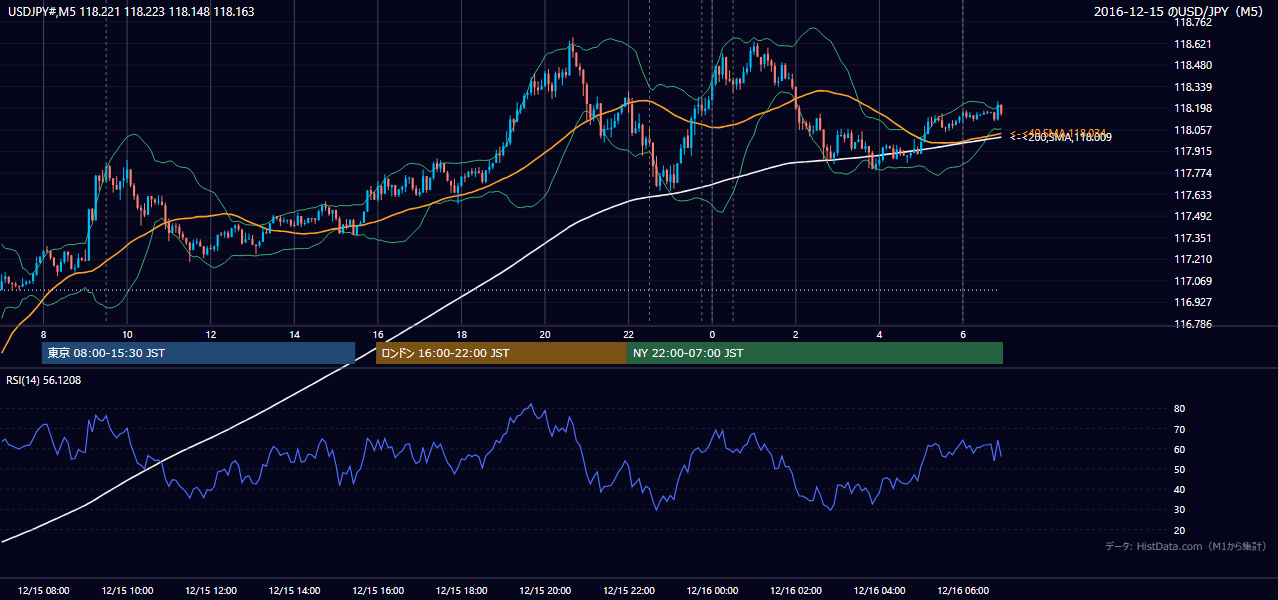
Task: Click hour marker 16 under the price chart
Action: pos(378,333)
